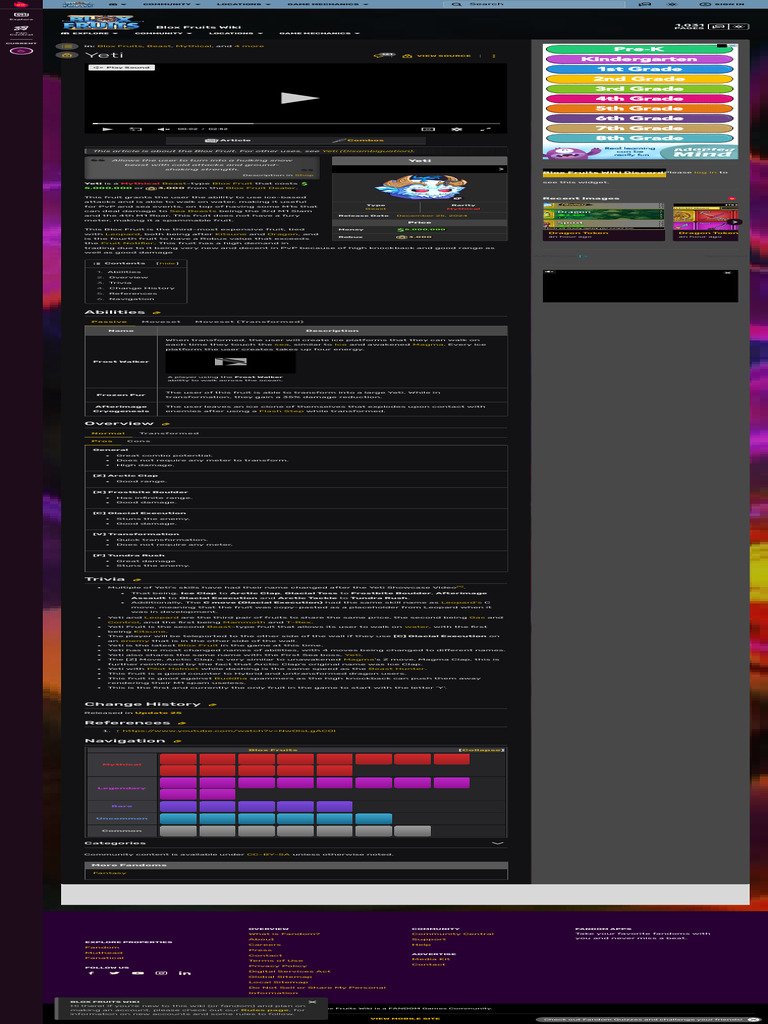Open the more options kebab menu beside View Source
Screen dimensions: 768x1024
(x=493, y=56)
